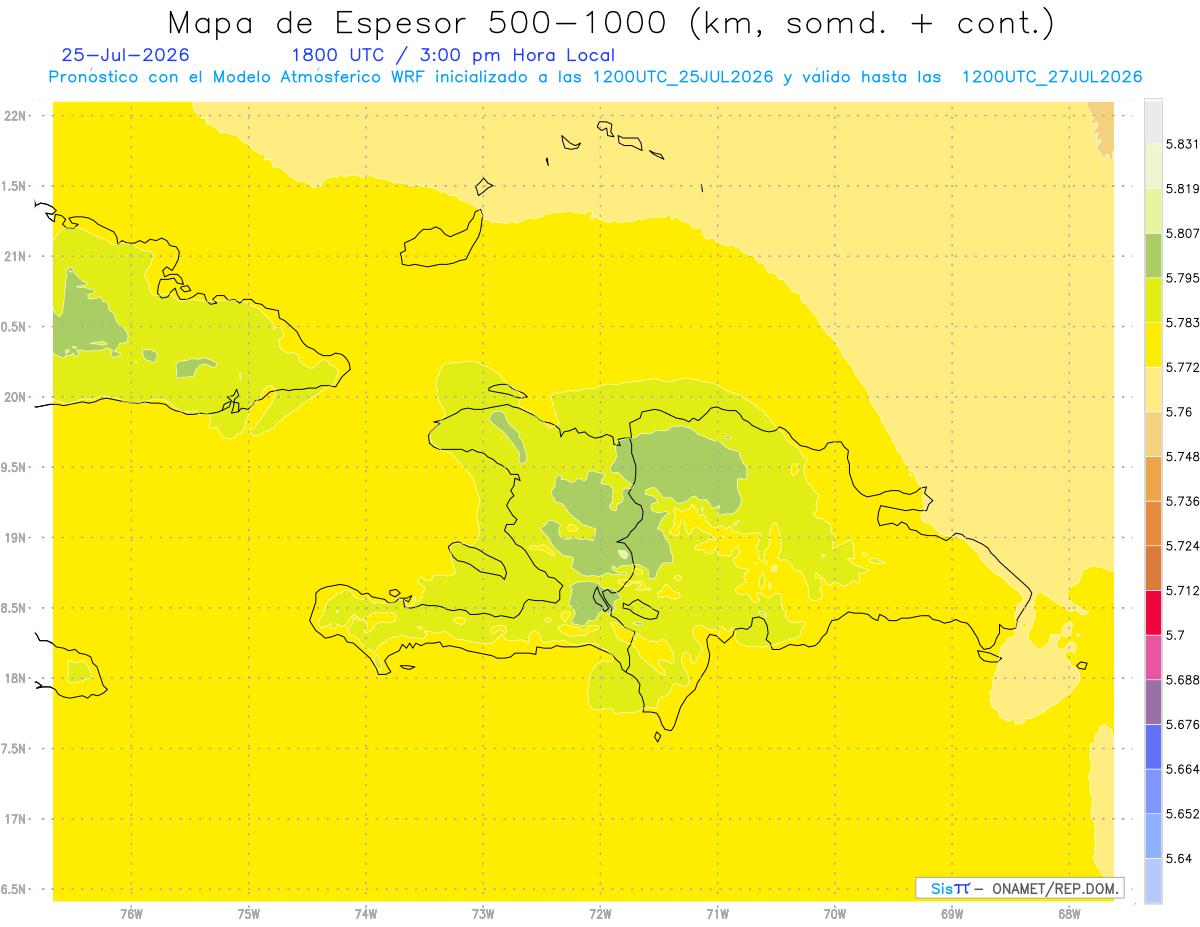The height and width of the screenshot is (927, 1200).
Task: Click the "19N" latitude axis label
Action: (15, 538)
